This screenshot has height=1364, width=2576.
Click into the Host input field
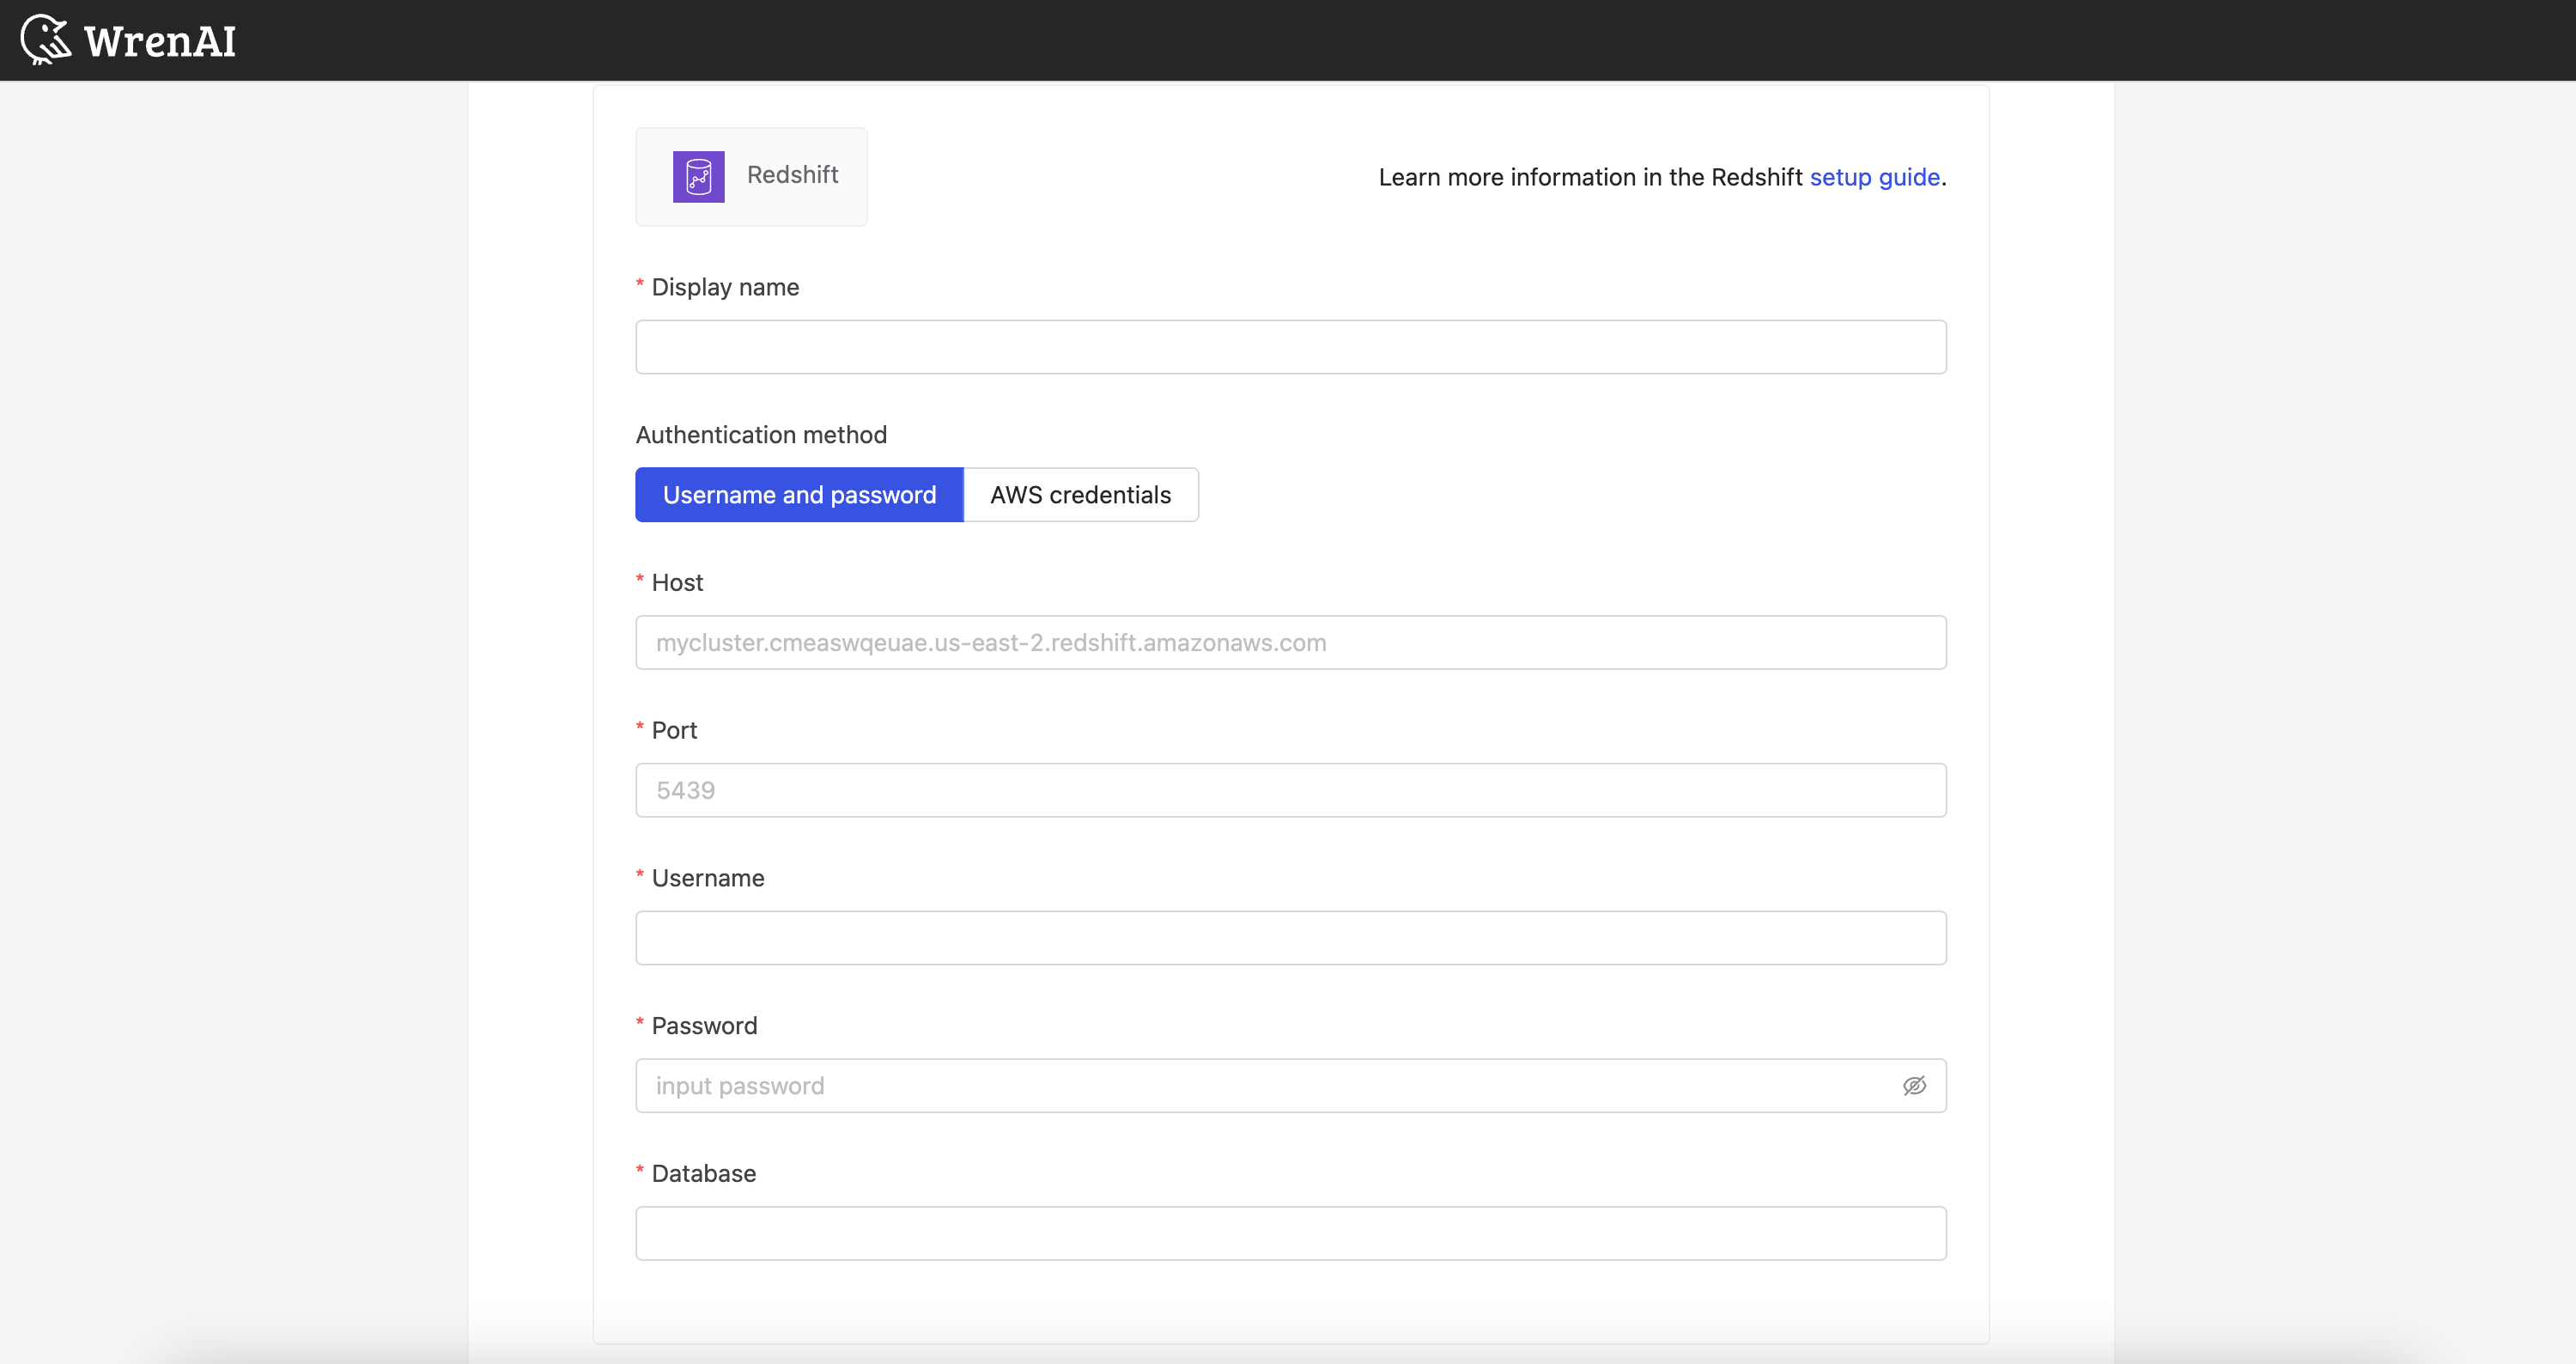click(1291, 643)
